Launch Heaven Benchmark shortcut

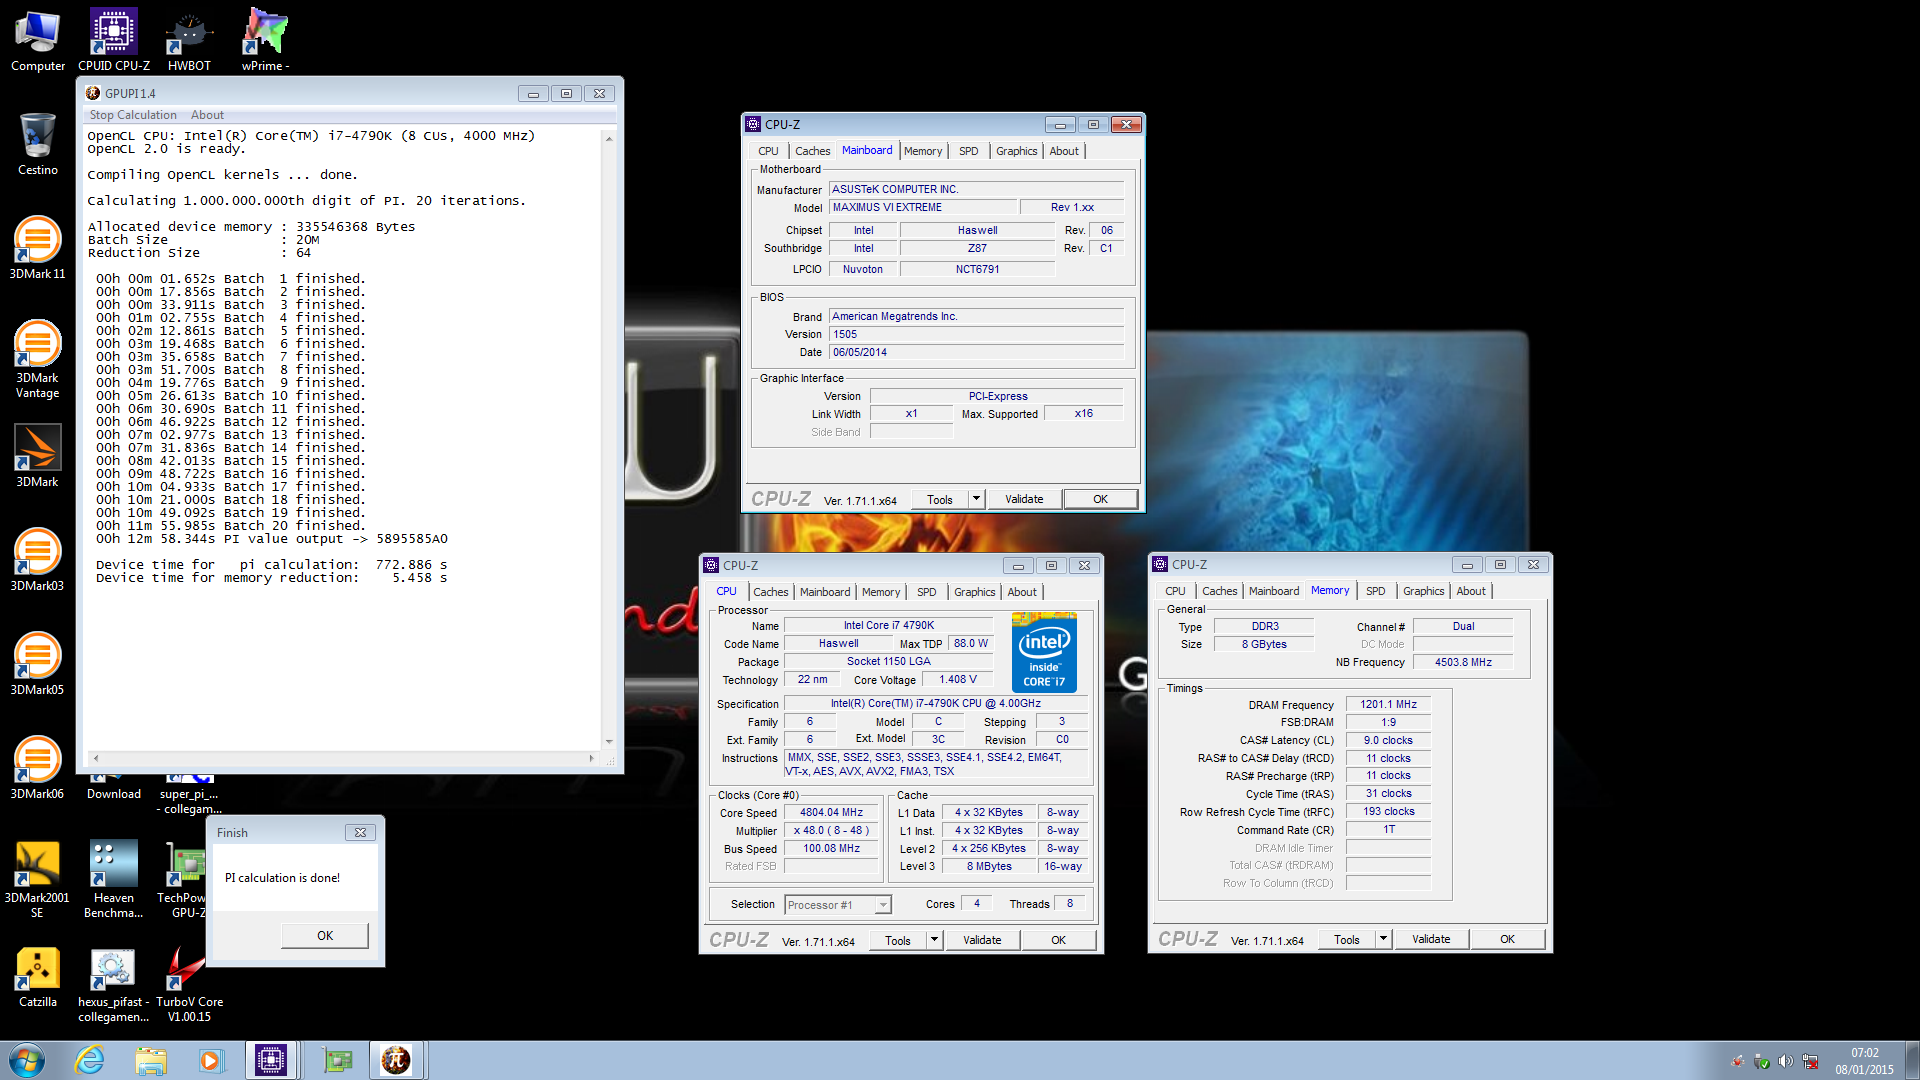click(114, 878)
